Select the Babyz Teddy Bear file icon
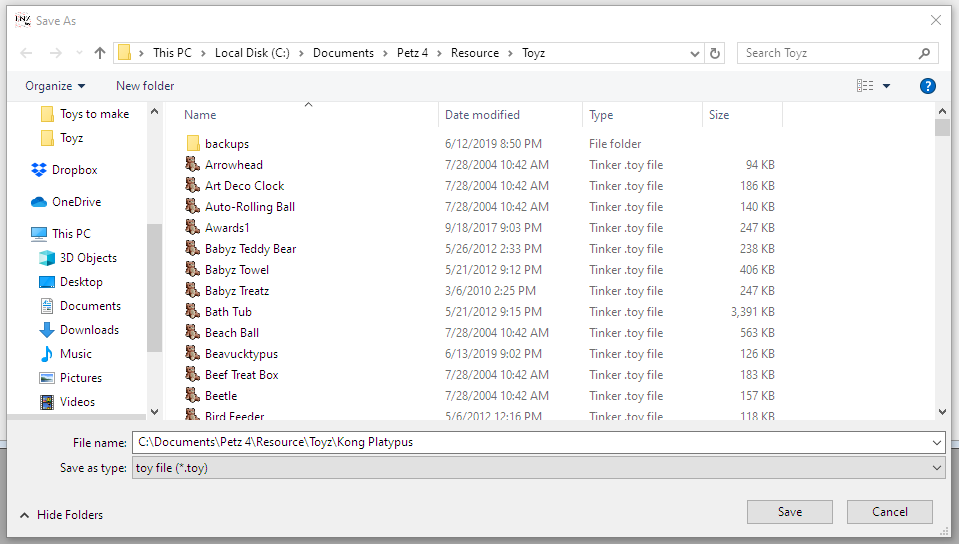Screen dimensions: 959x544 pyautogui.click(x=193, y=248)
